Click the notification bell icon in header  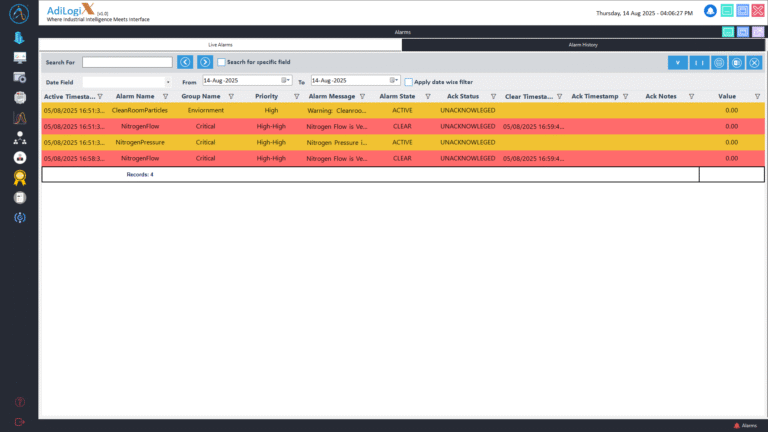[x=711, y=11]
